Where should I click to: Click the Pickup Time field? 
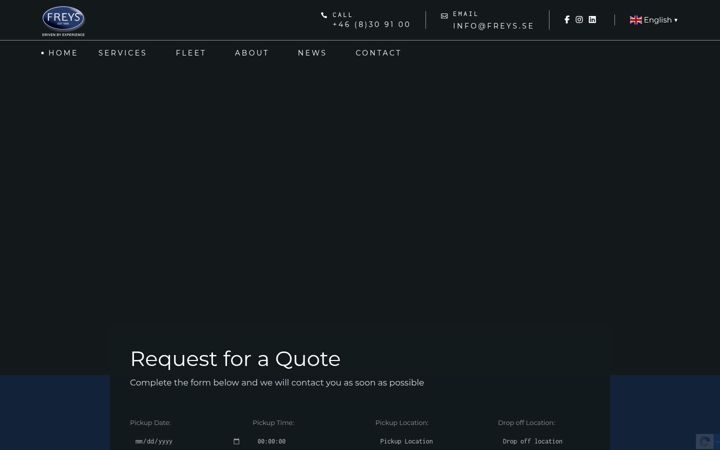310,441
